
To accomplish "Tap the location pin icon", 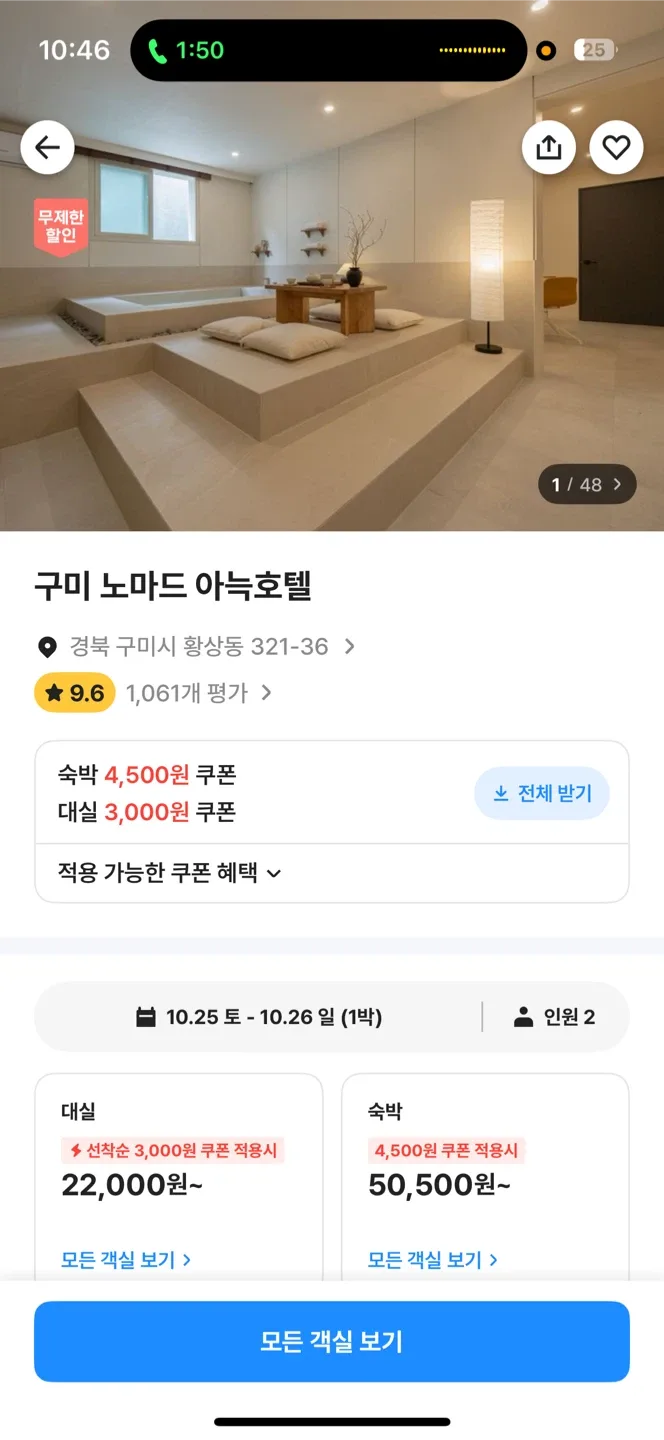I will pyautogui.click(x=47, y=647).
